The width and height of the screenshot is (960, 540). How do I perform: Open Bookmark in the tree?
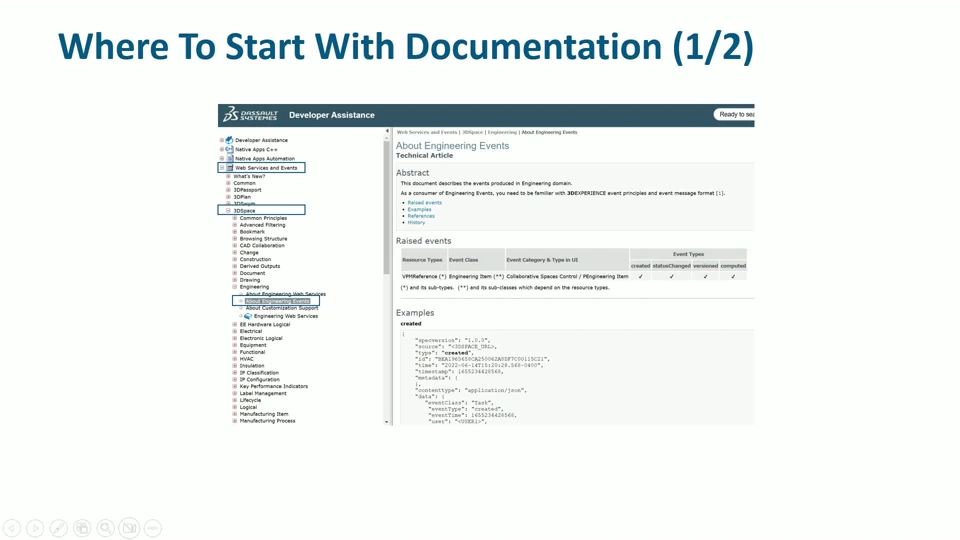pyautogui.click(x=252, y=232)
